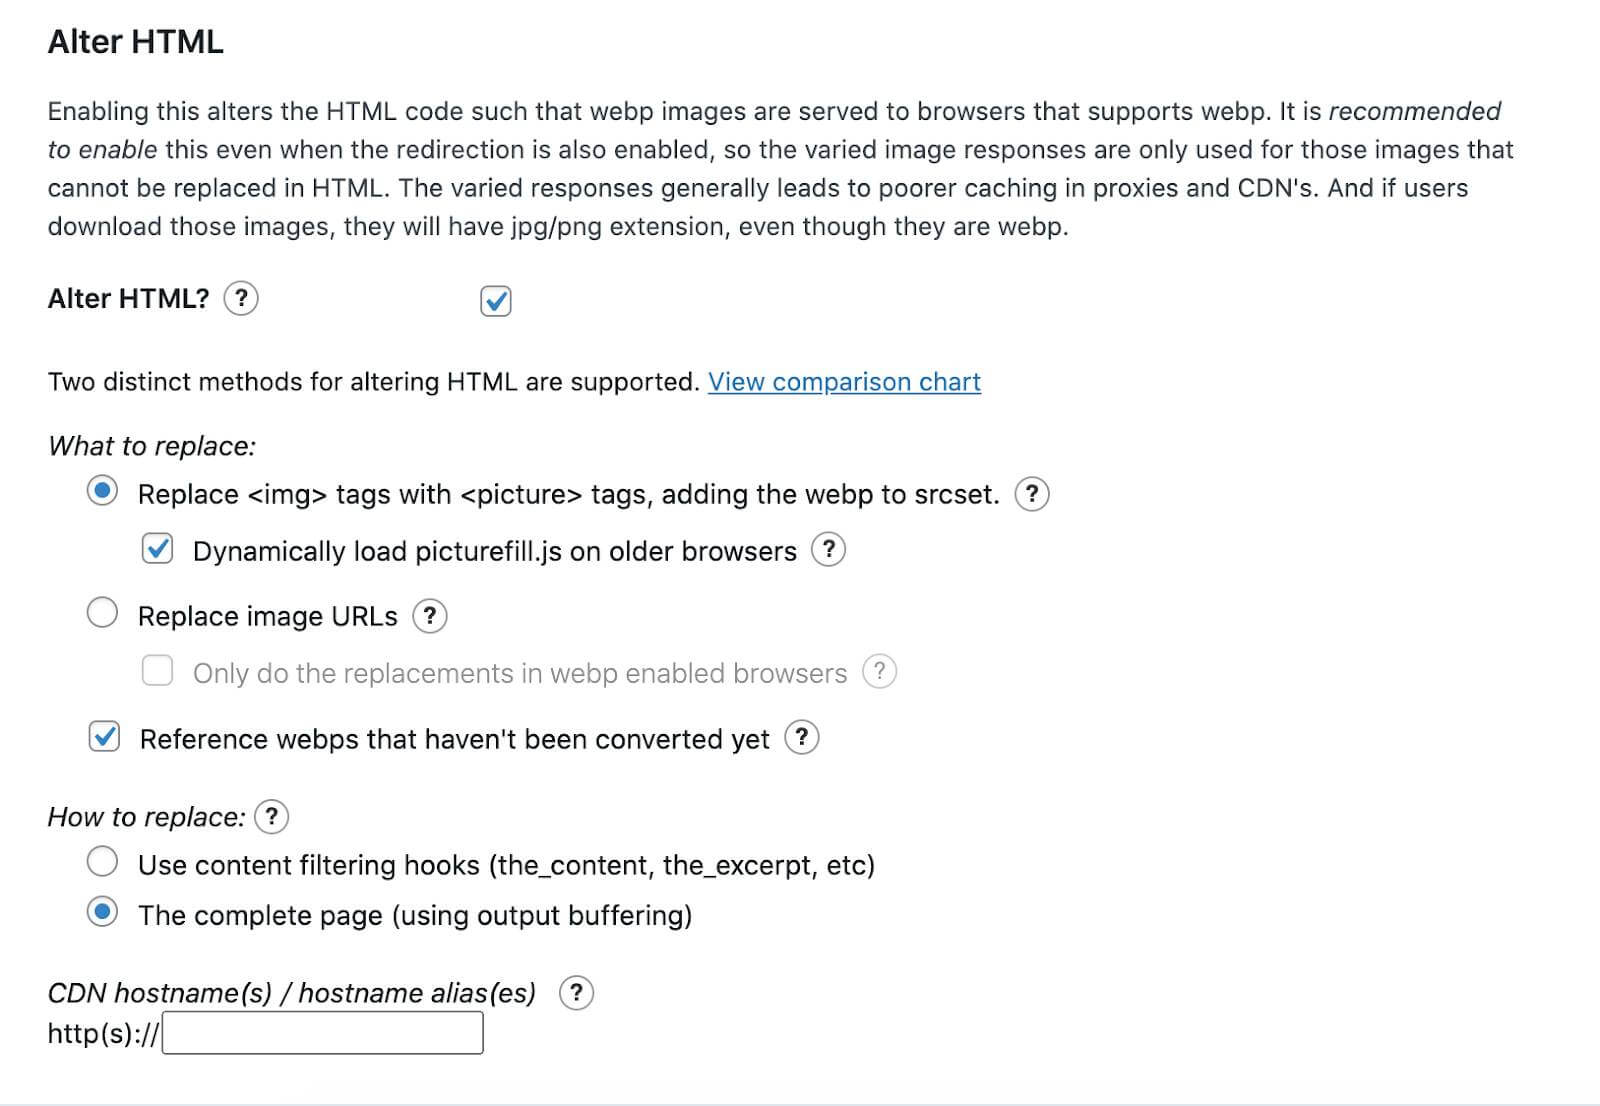
Task: Open help for the "Alter HTML?" setting
Action: click(241, 298)
